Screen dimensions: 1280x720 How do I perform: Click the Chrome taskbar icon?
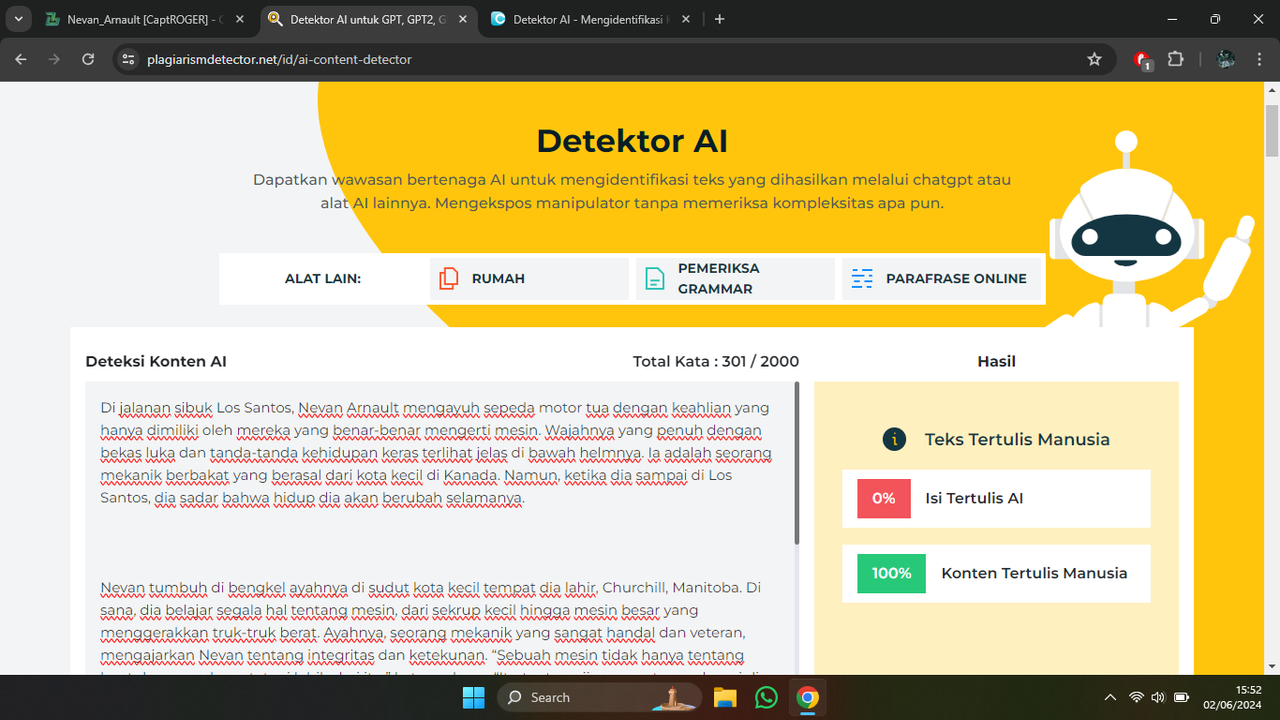pos(808,697)
